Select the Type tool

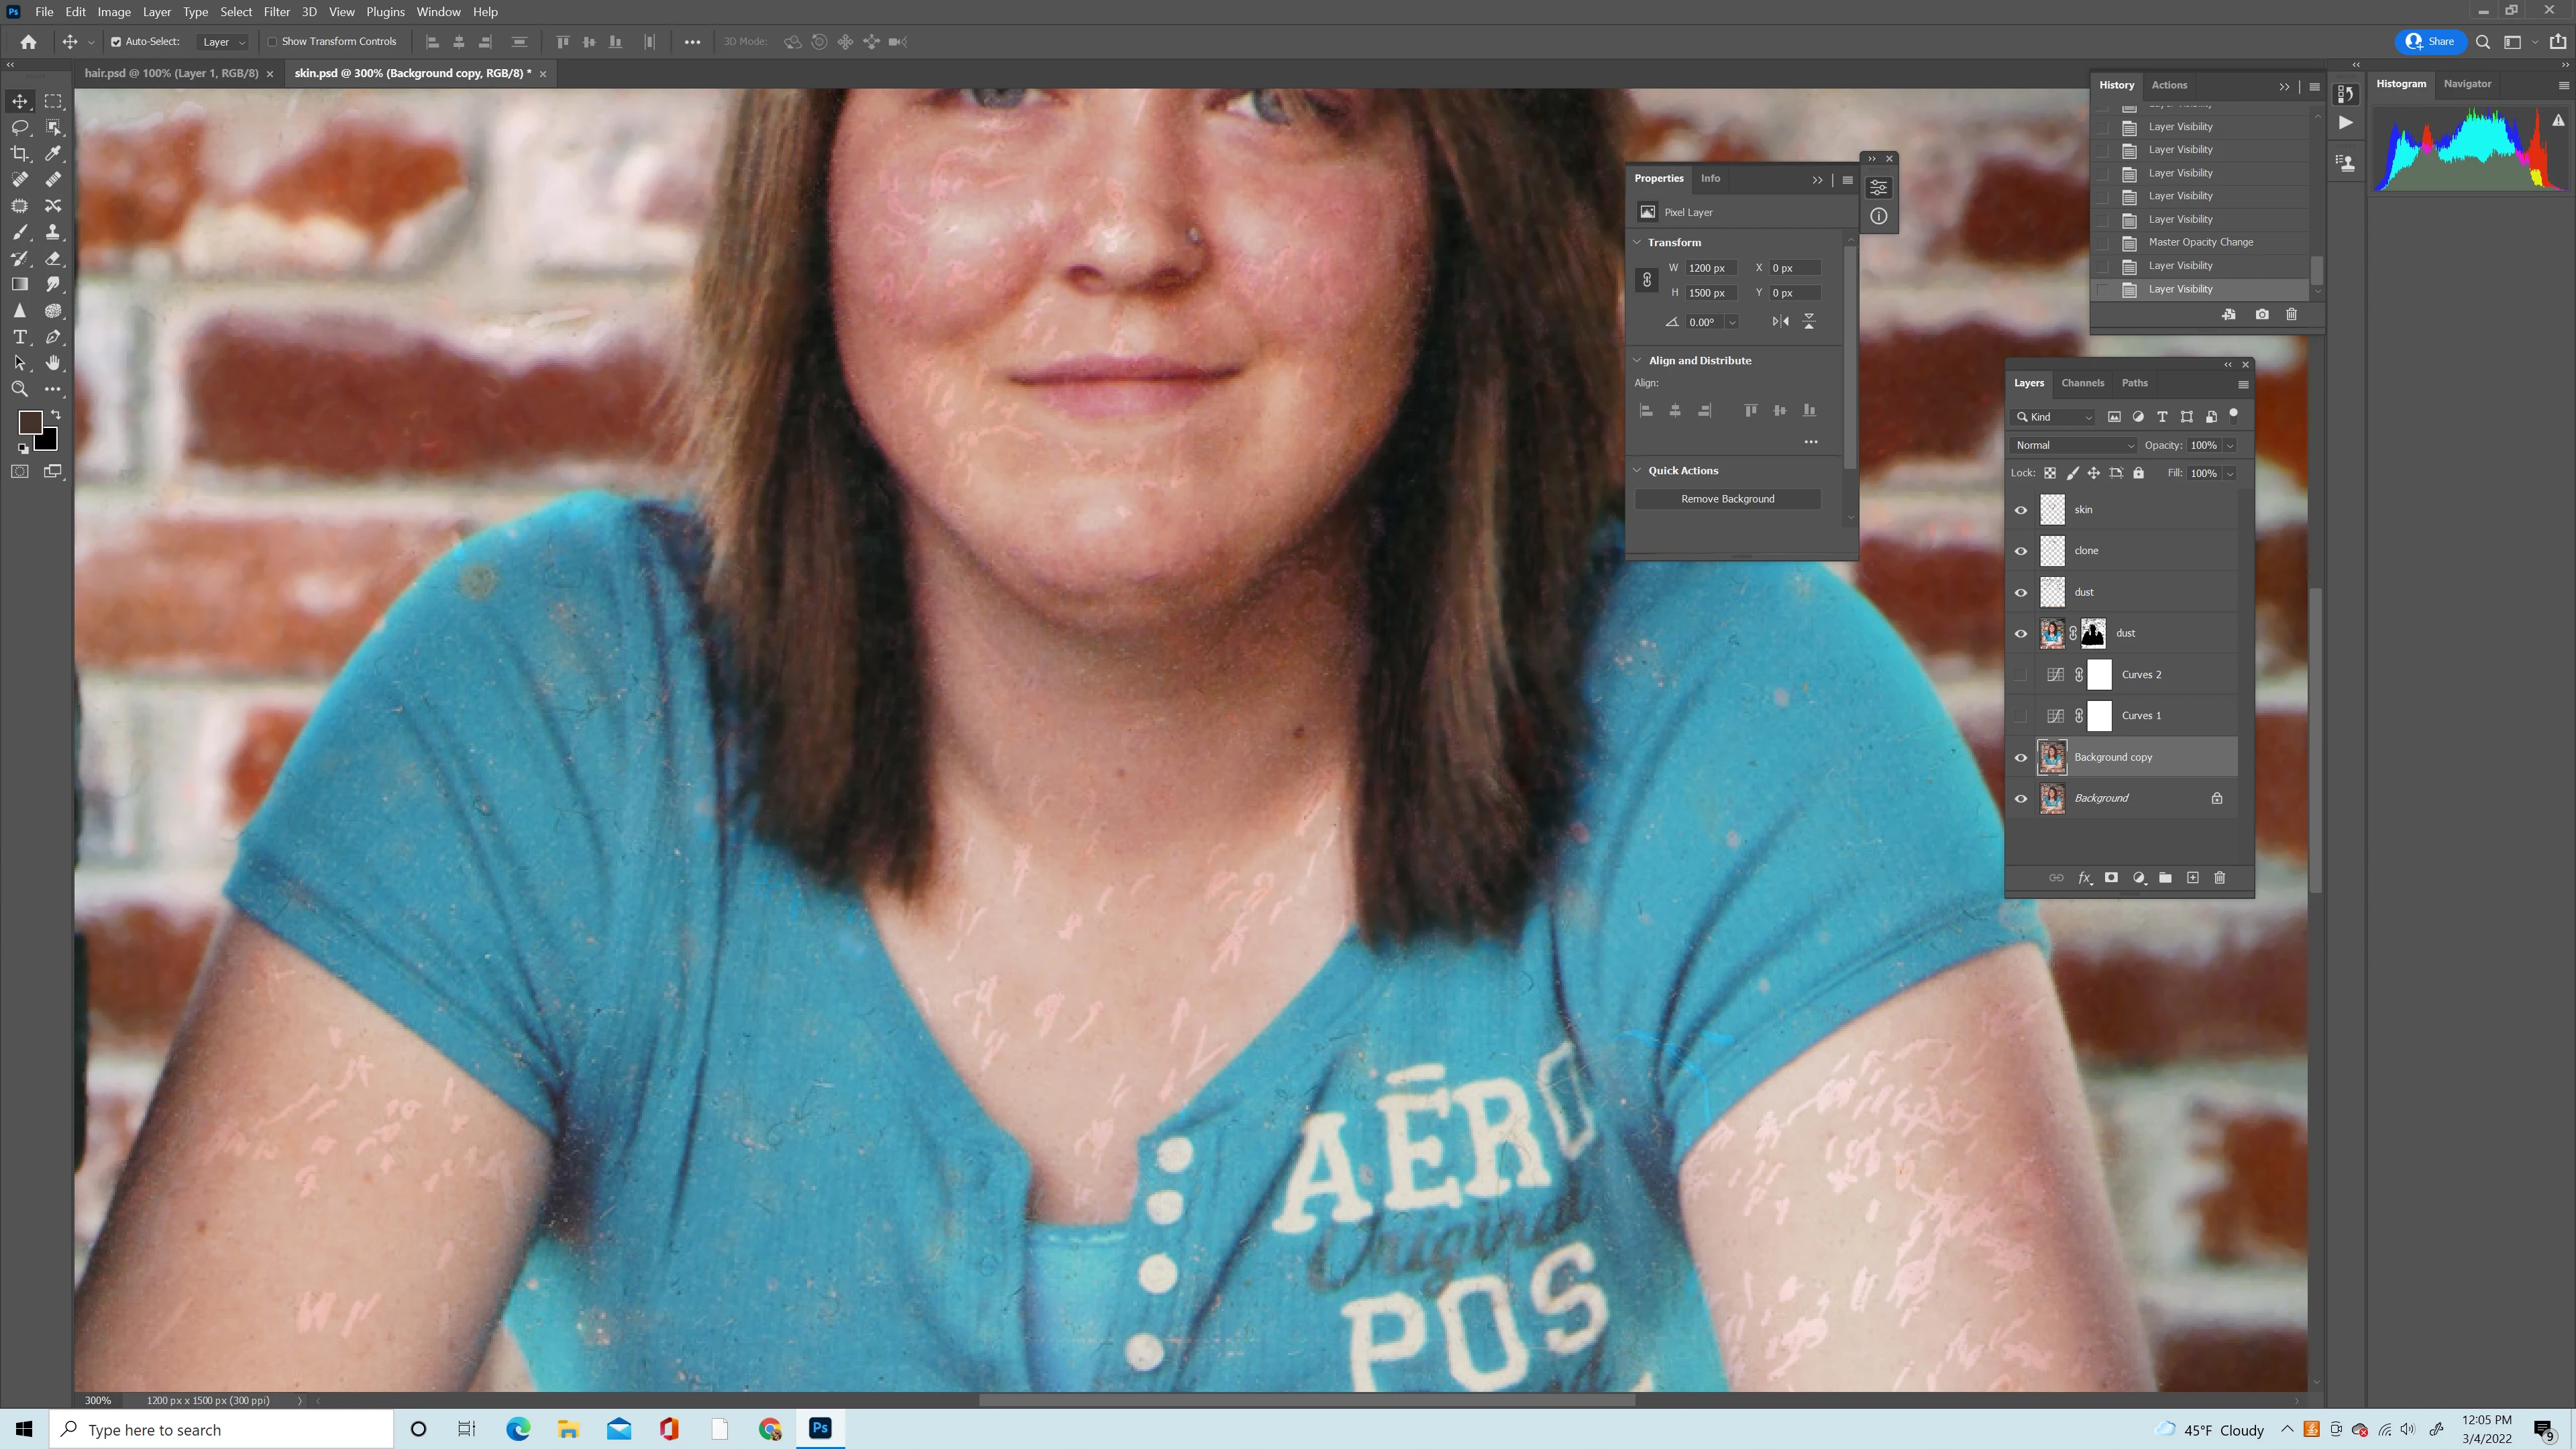tap(19, 337)
